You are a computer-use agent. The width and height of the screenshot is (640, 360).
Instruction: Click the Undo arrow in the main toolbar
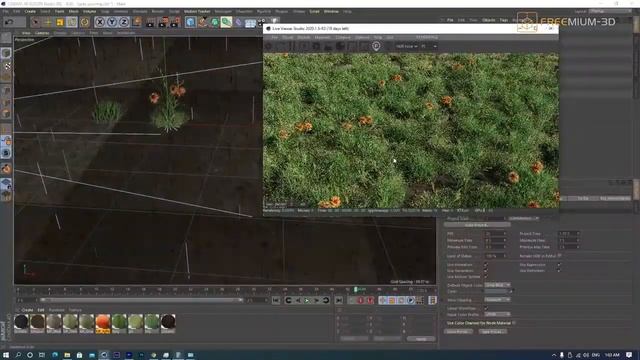(9, 22)
